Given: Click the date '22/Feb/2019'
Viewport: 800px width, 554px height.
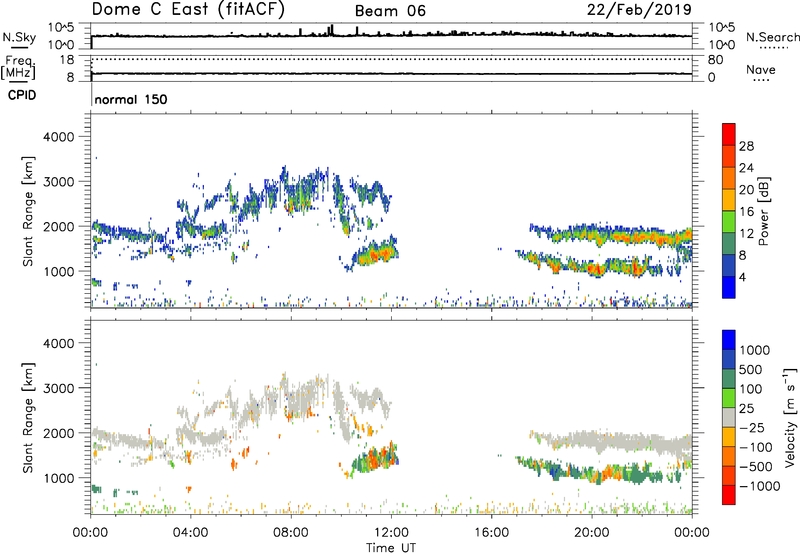Looking at the screenshot, I should point(639,9).
